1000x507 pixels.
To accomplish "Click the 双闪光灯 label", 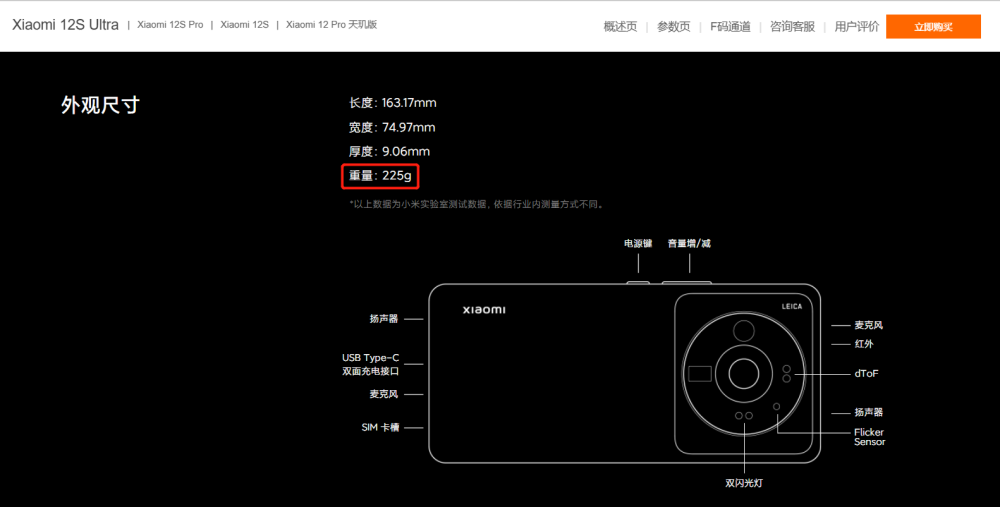I will [744, 483].
